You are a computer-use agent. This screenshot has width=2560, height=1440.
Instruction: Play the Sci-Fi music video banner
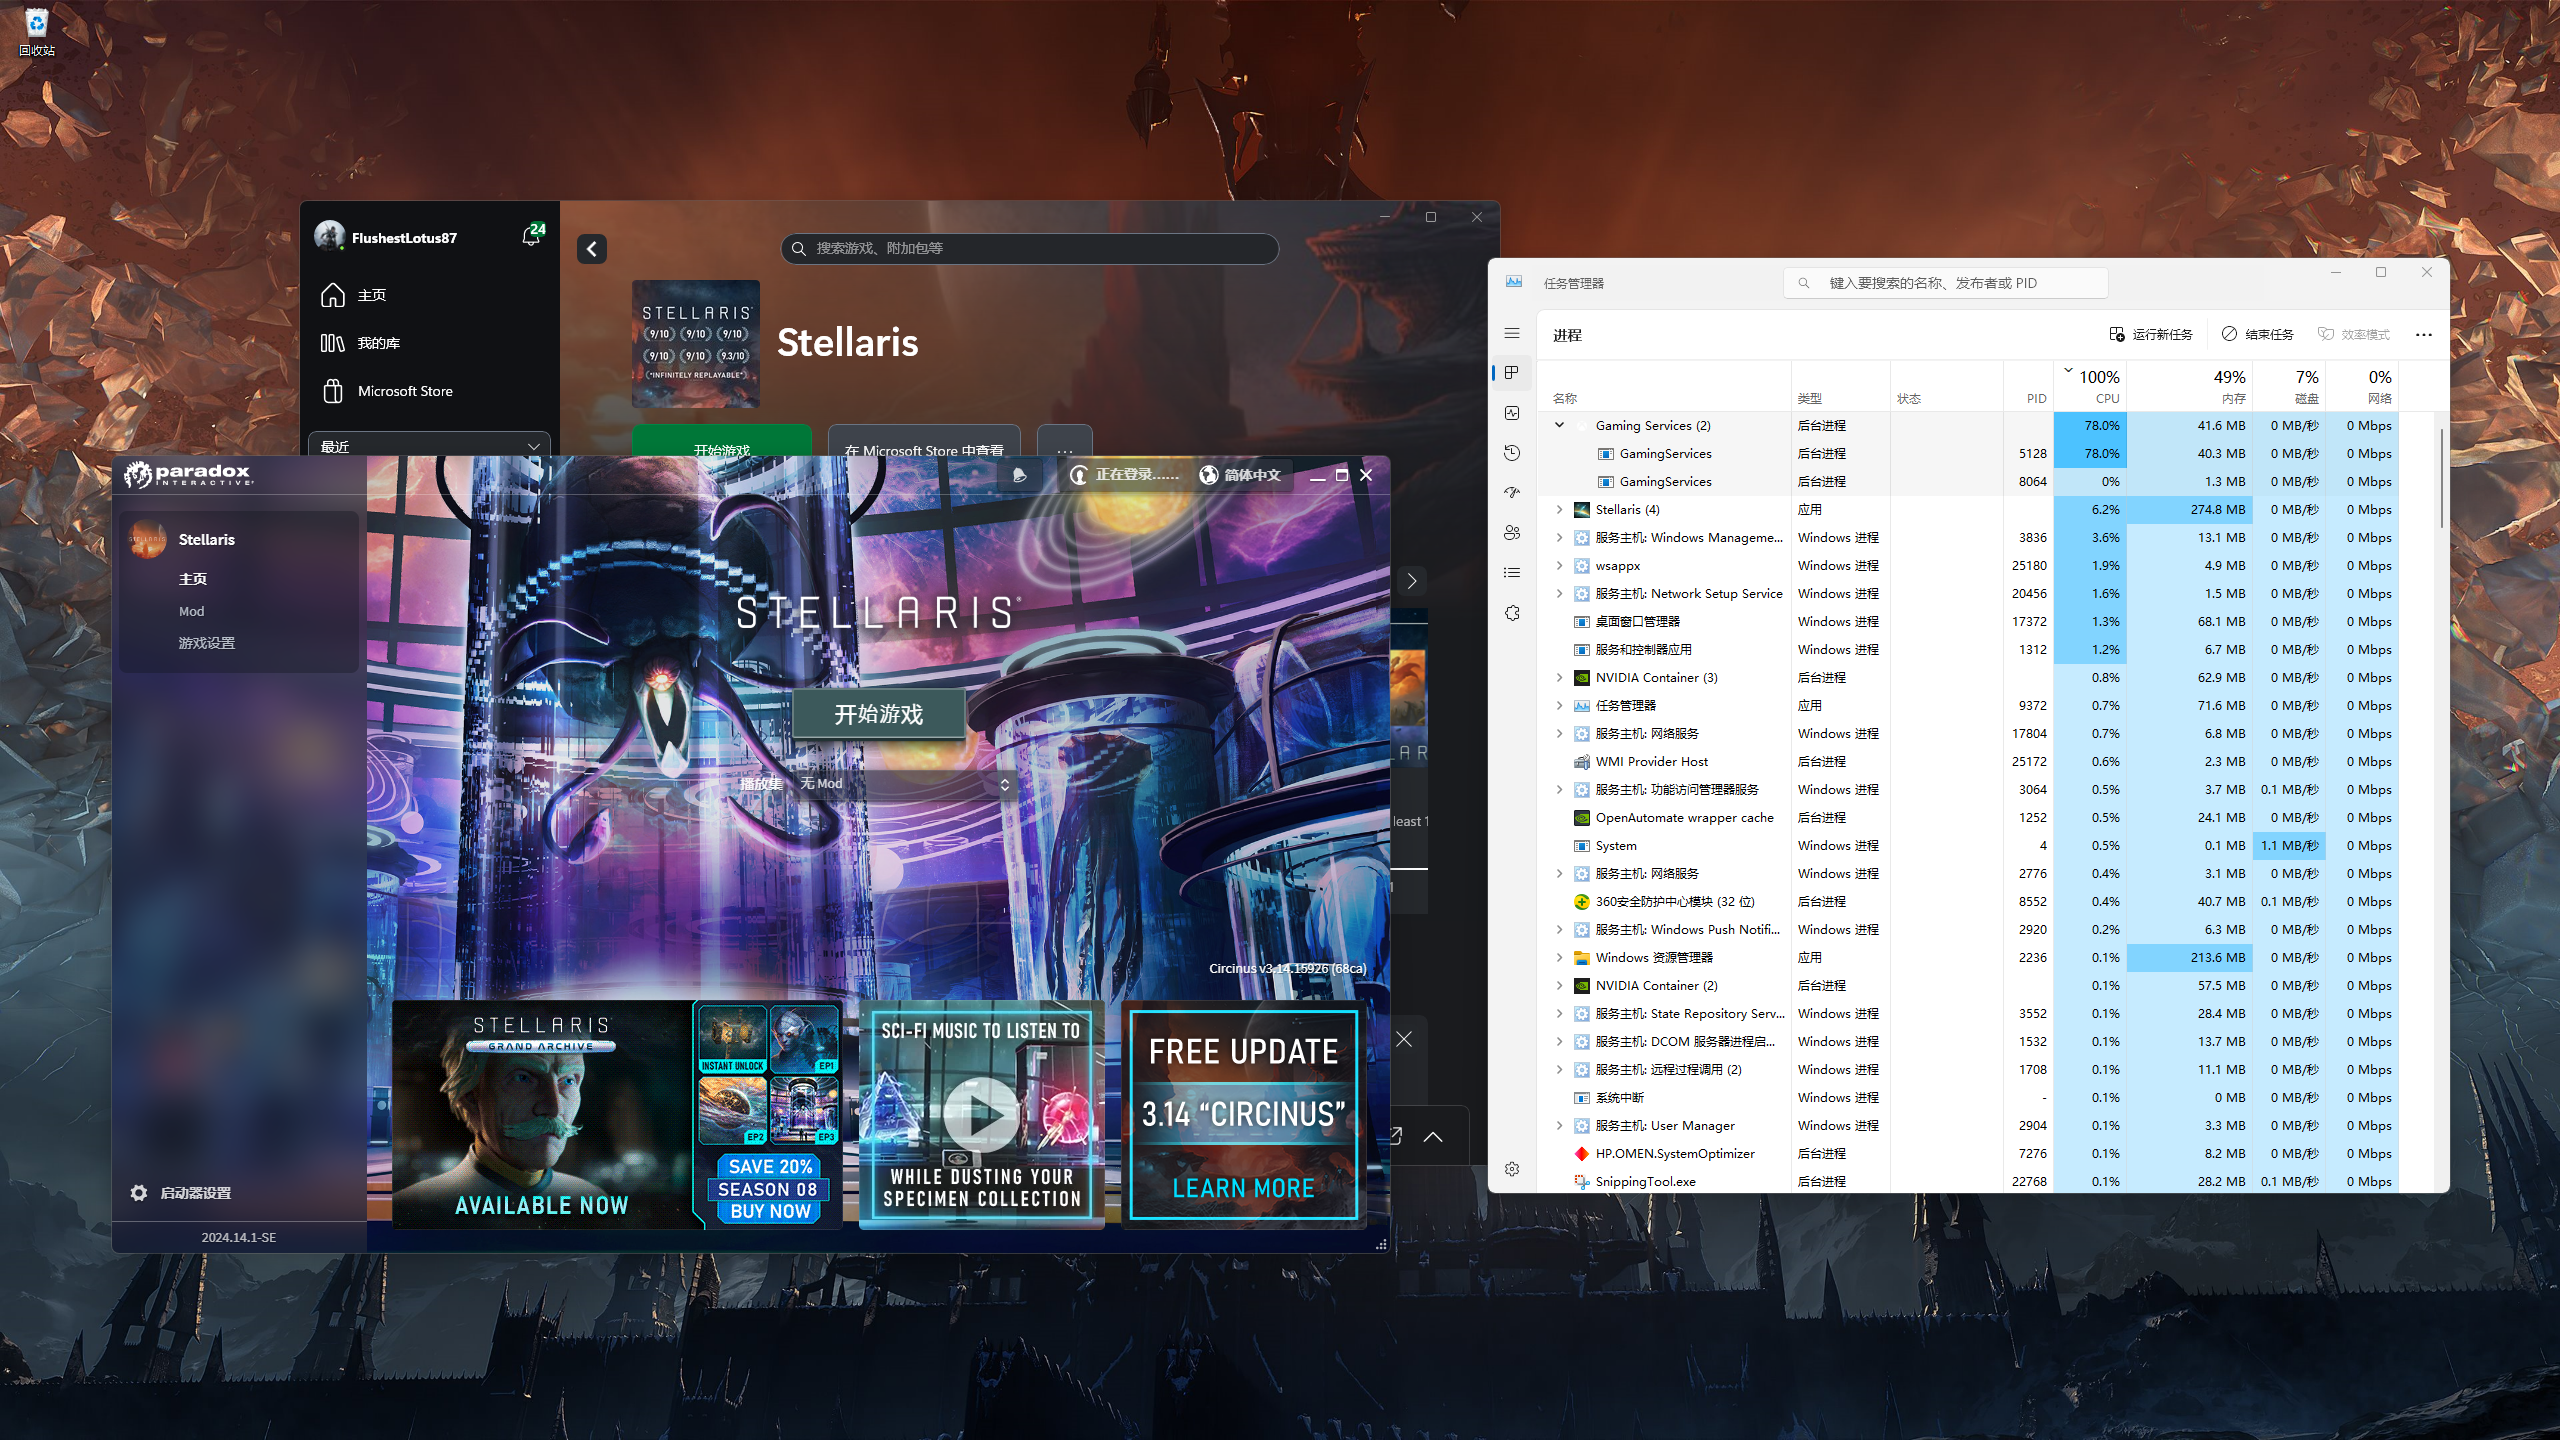coord(981,1114)
